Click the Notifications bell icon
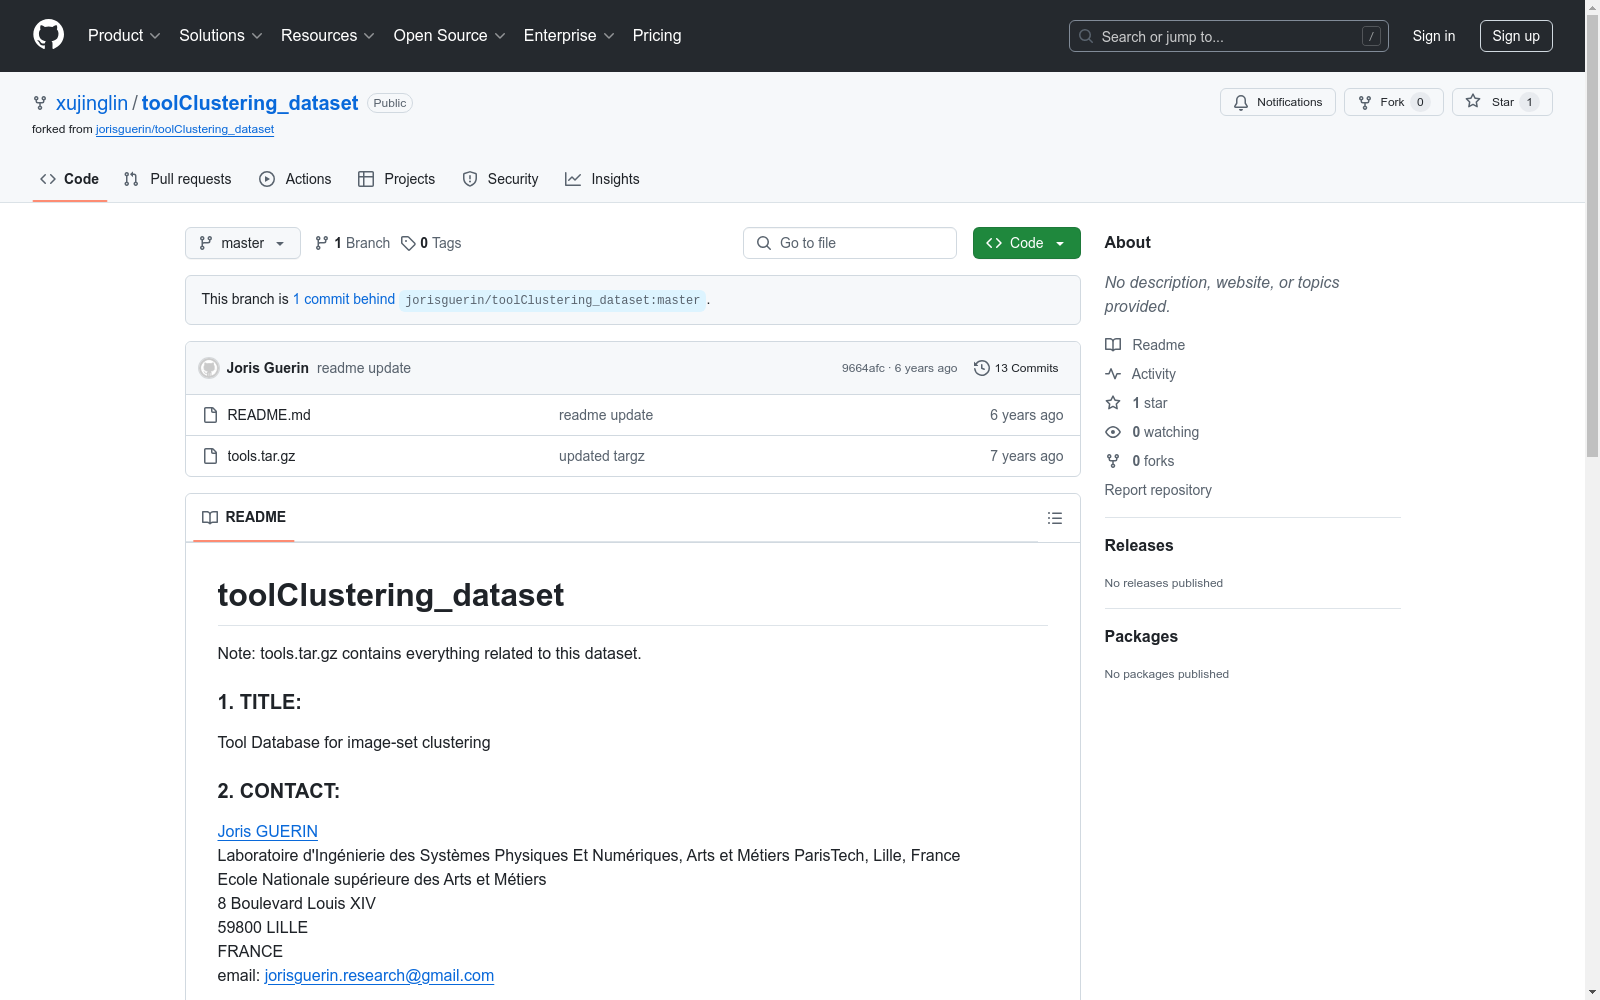This screenshot has width=1600, height=1000. tap(1241, 102)
